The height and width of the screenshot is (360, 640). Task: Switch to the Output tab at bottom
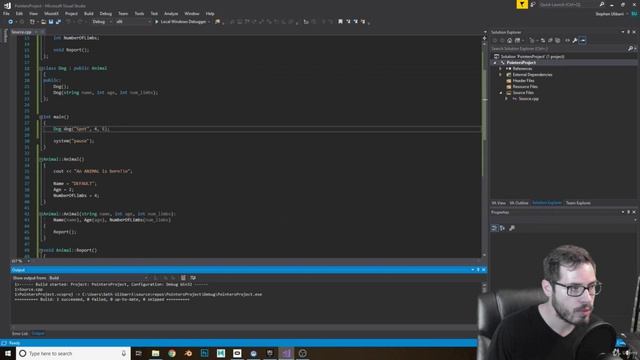coord(38,333)
